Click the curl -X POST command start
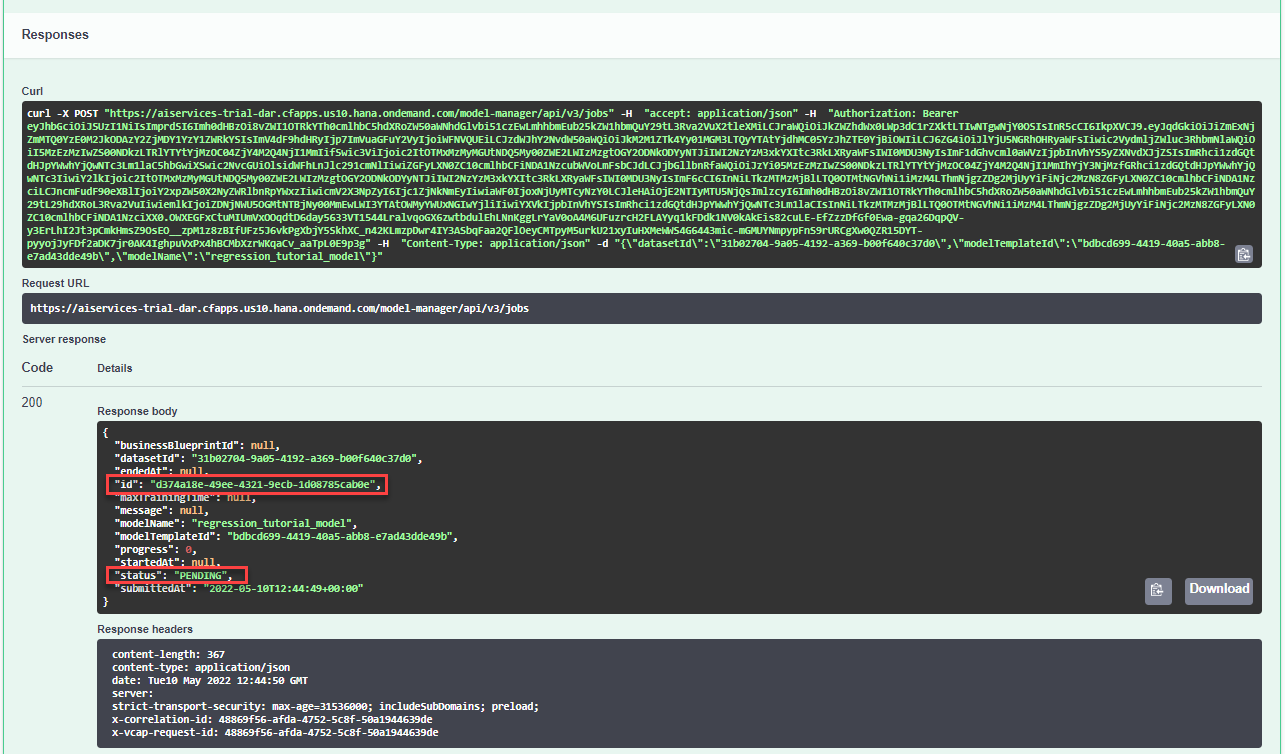1285x754 pixels. [x=63, y=114]
